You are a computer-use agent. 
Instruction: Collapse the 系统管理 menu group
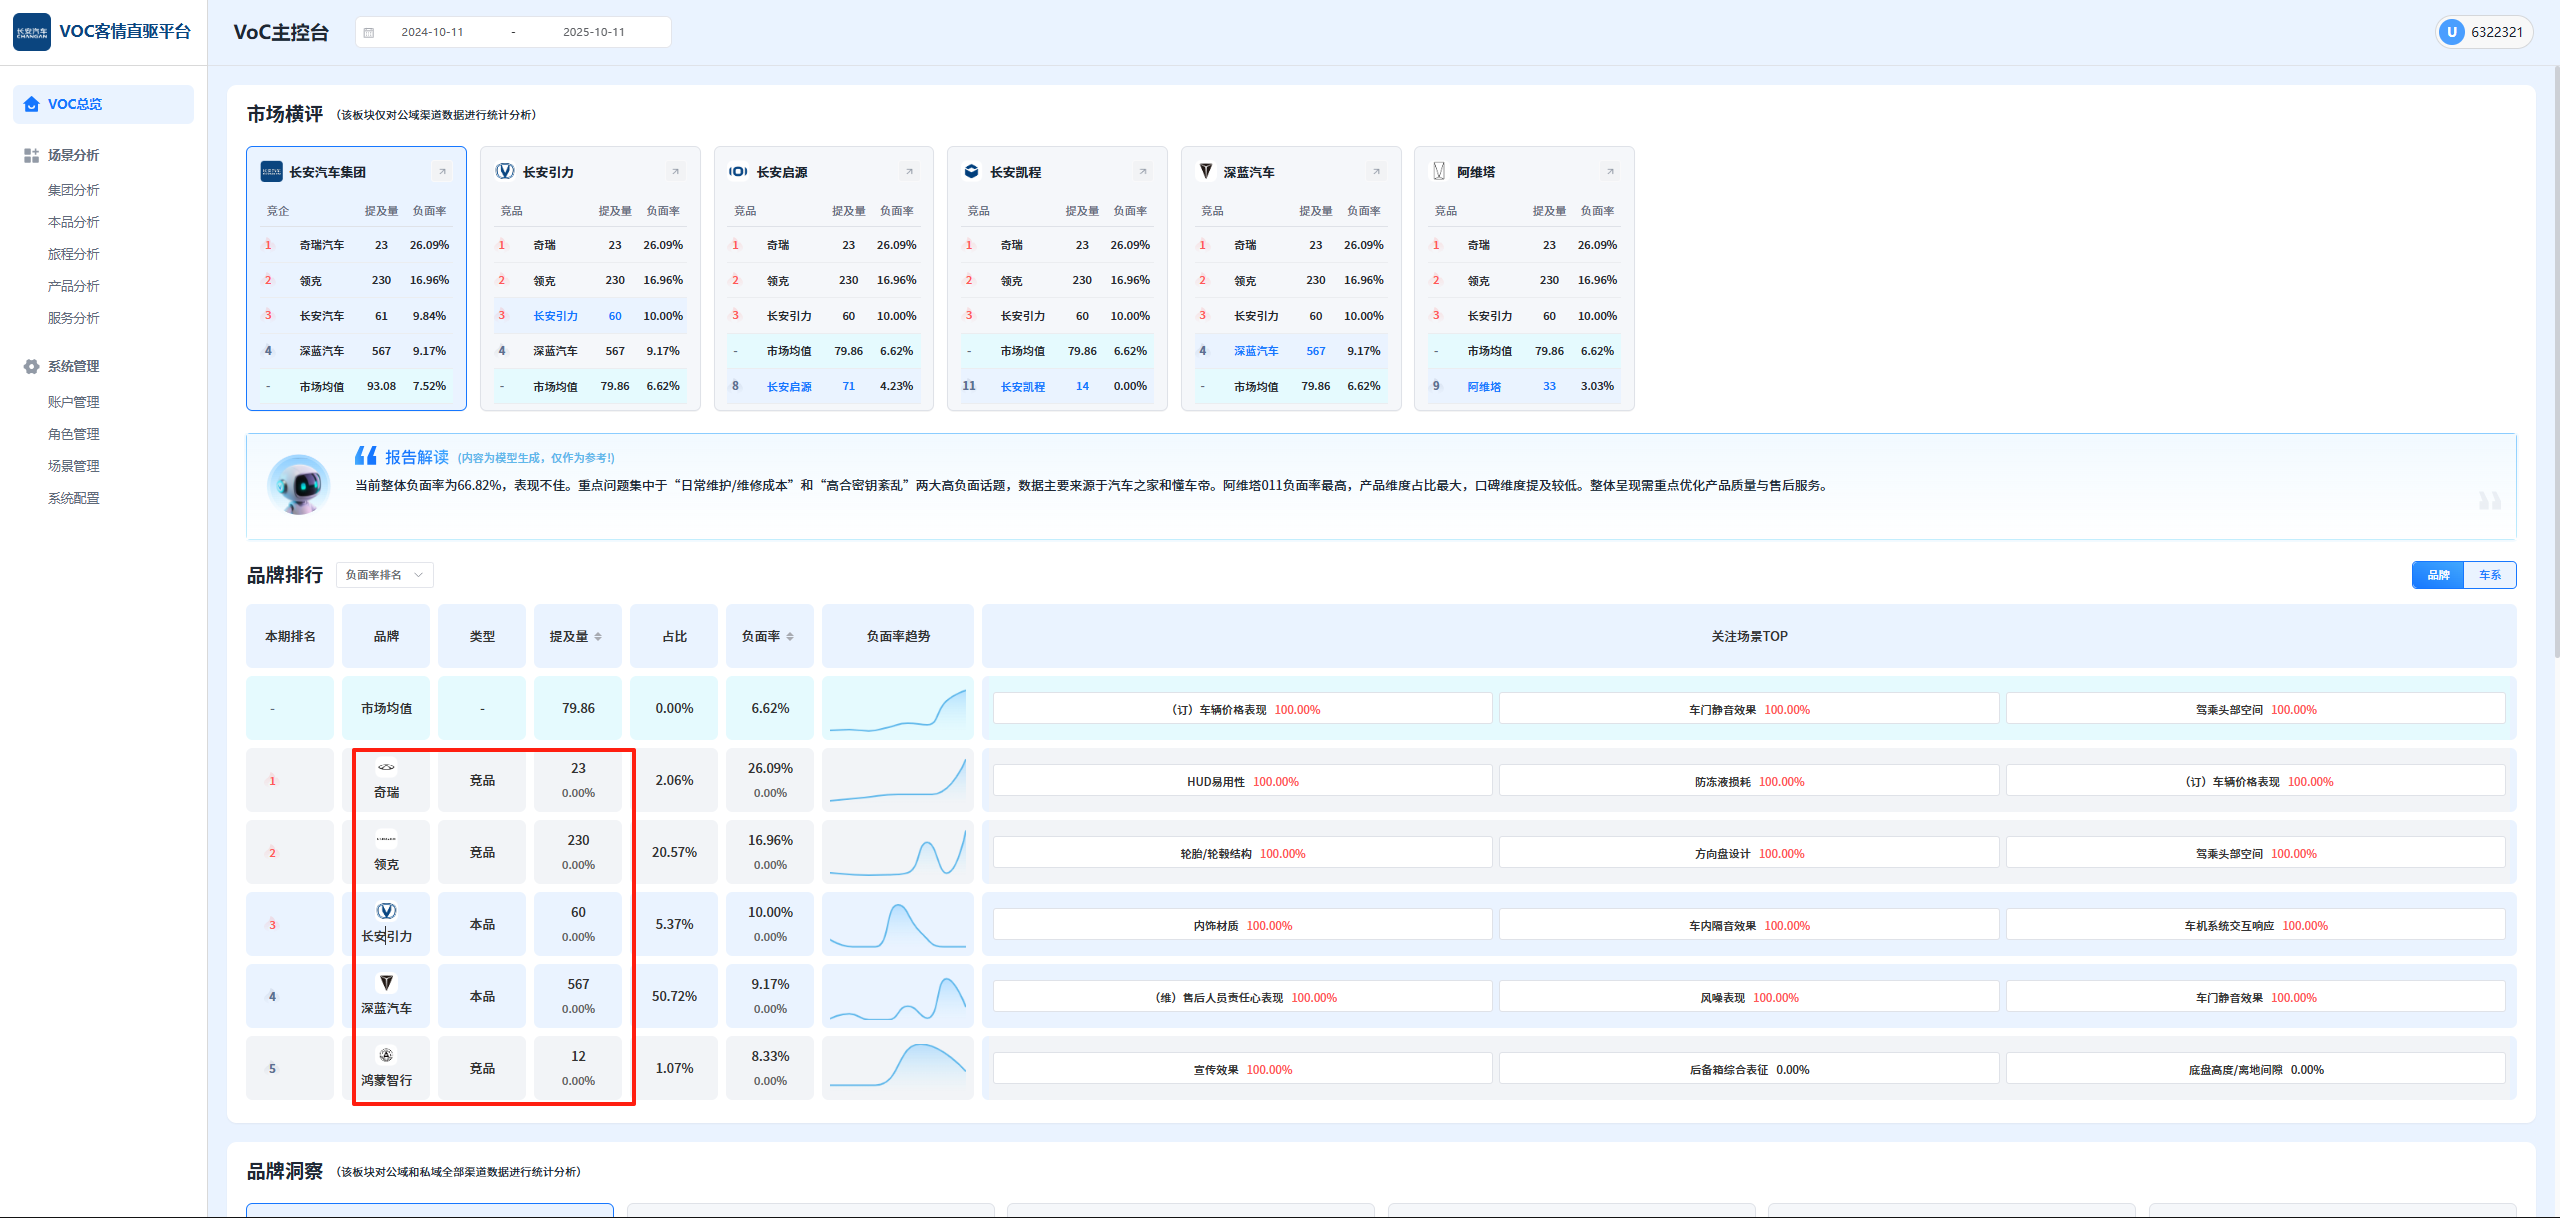pyautogui.click(x=73, y=366)
